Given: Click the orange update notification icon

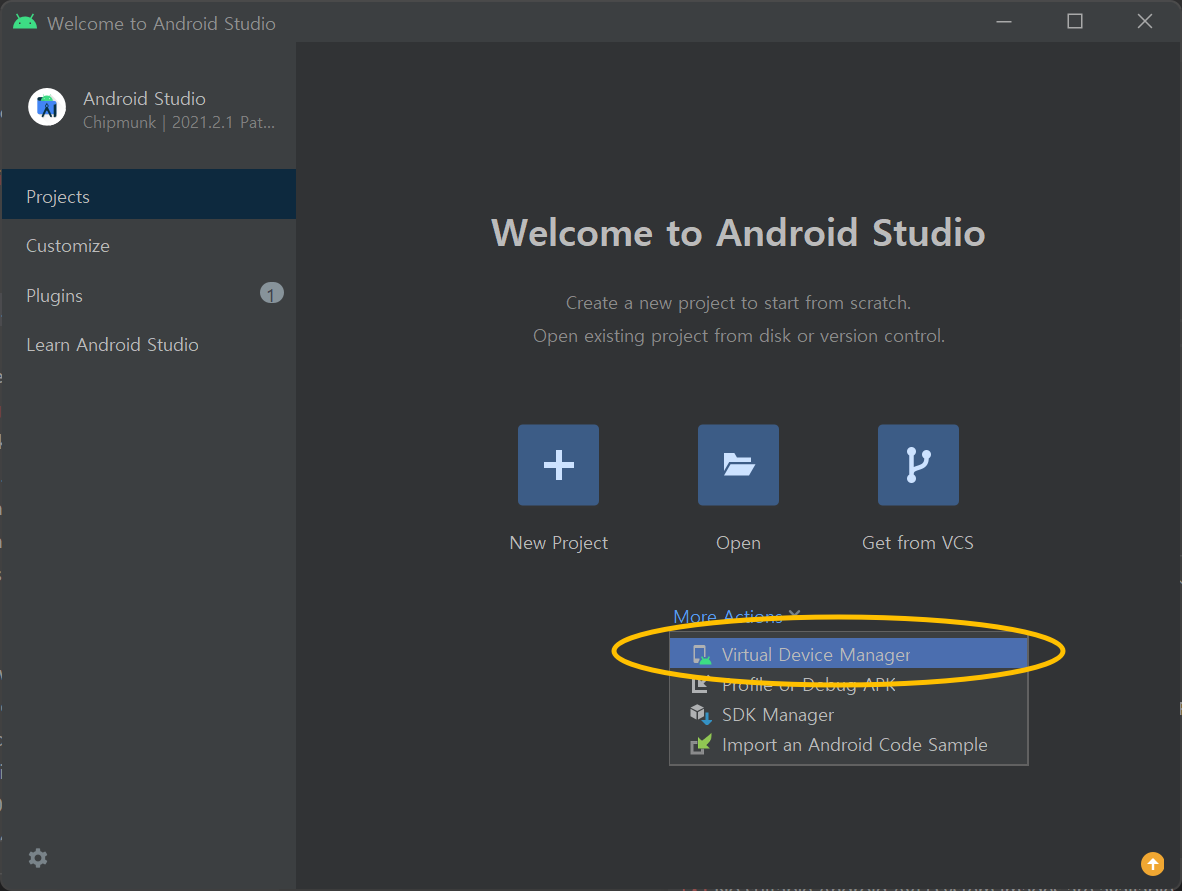Looking at the screenshot, I should [x=1152, y=864].
